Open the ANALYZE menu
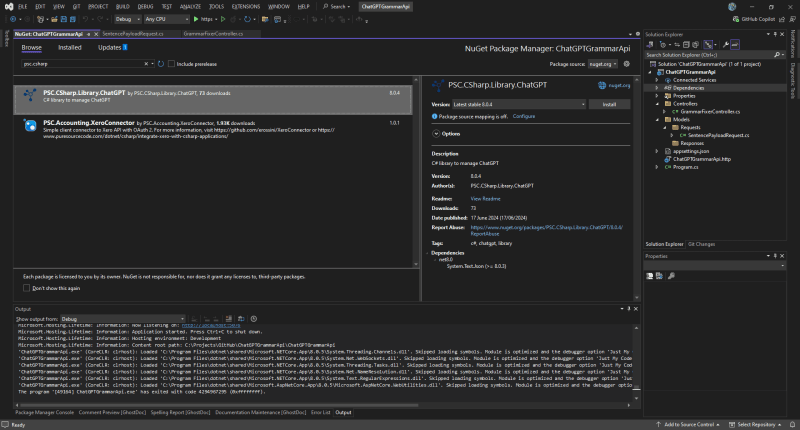 tap(190, 7)
